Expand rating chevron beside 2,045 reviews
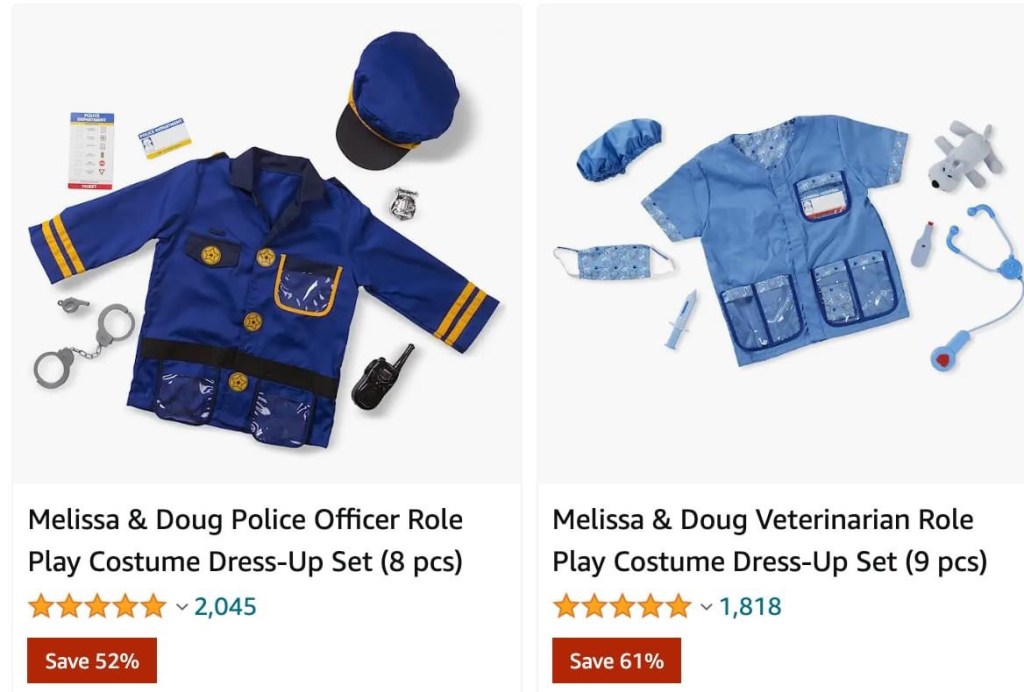This screenshot has width=1024, height=692. click(x=182, y=606)
